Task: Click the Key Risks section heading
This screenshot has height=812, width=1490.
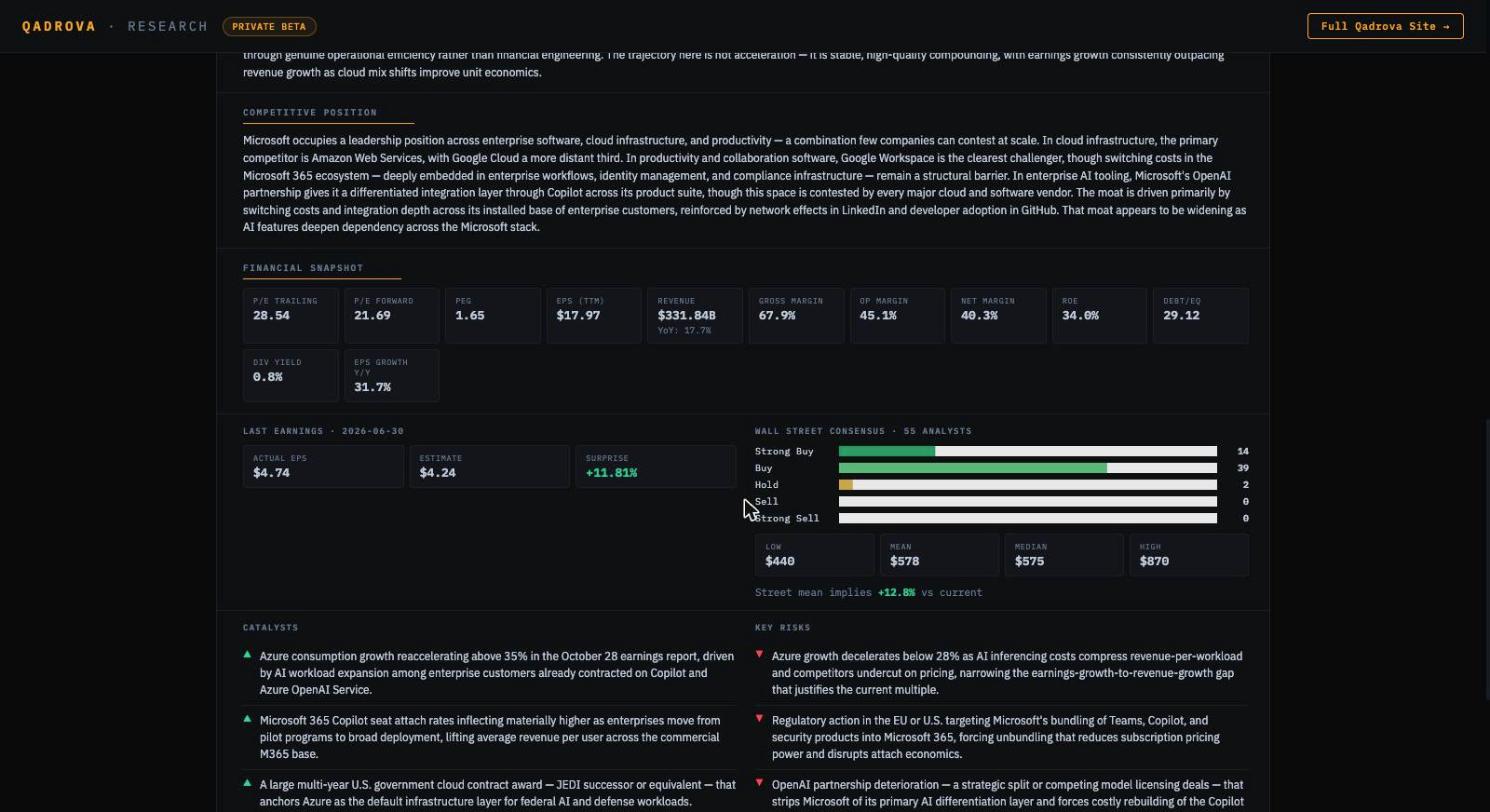Action: tap(783, 628)
